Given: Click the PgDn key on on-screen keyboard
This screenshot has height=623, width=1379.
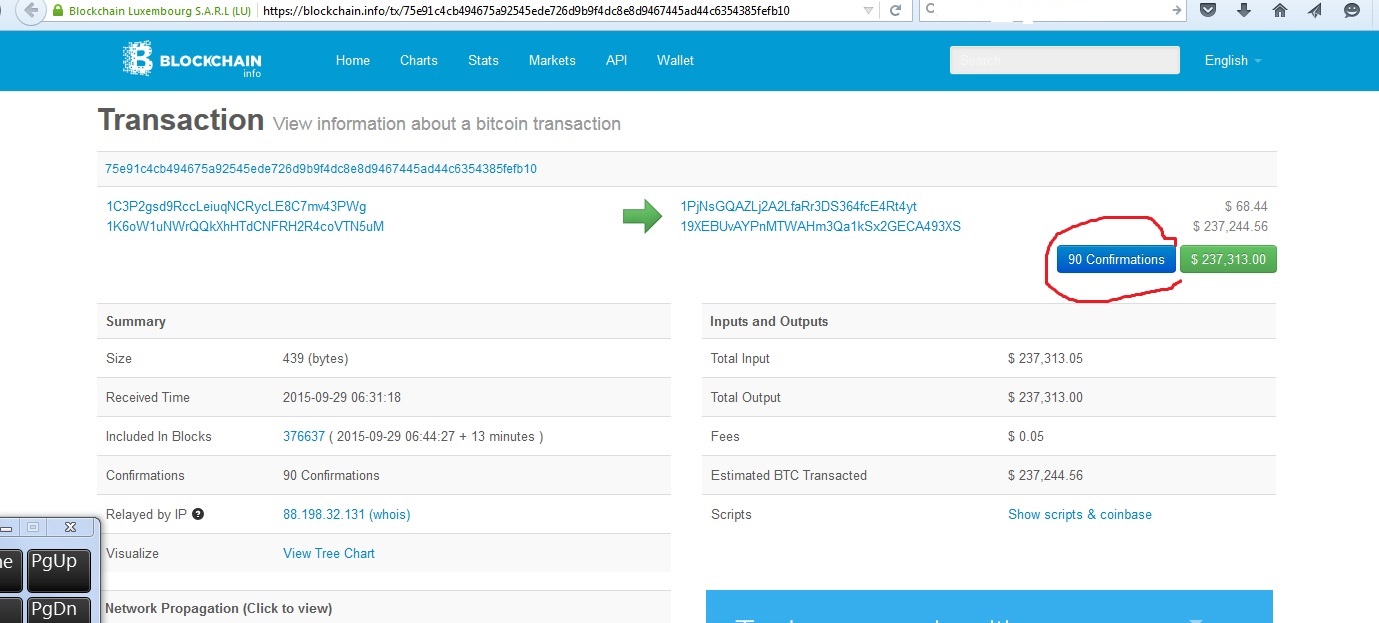Looking at the screenshot, I should pyautogui.click(x=58, y=610).
